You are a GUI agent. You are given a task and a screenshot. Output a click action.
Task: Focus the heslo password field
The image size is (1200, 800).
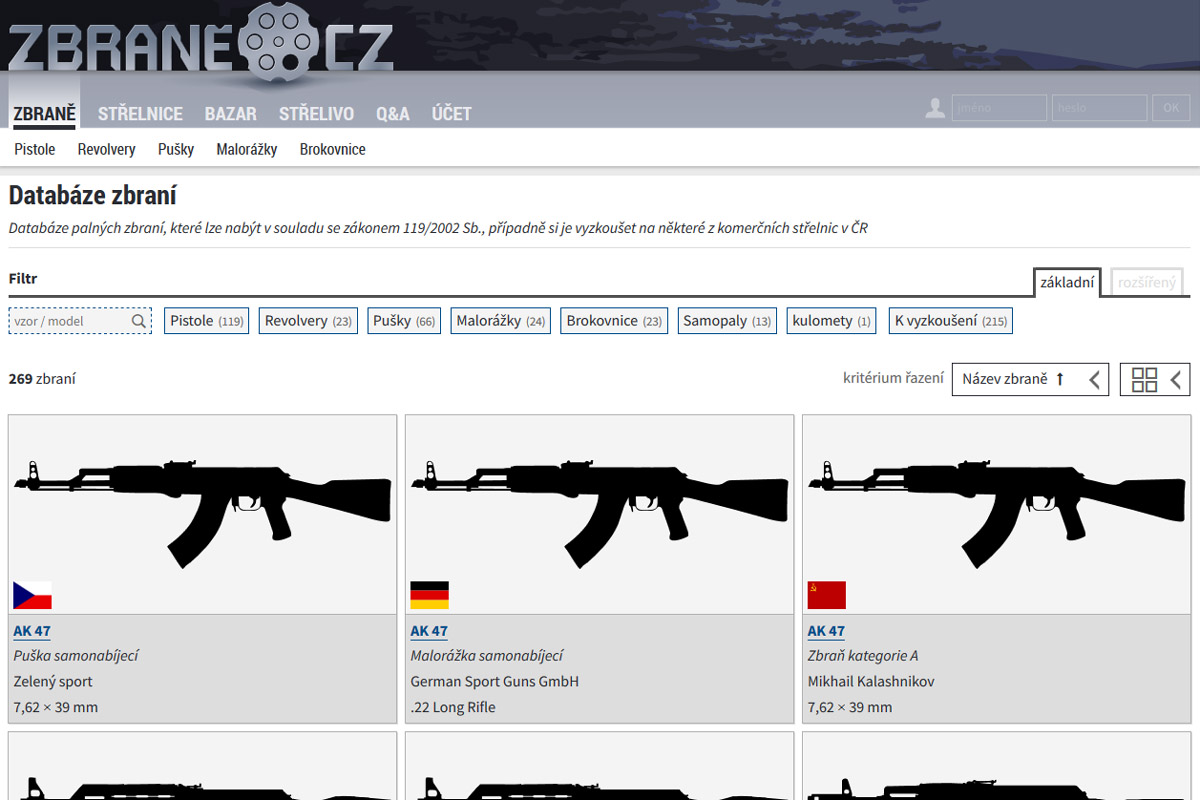1099,108
